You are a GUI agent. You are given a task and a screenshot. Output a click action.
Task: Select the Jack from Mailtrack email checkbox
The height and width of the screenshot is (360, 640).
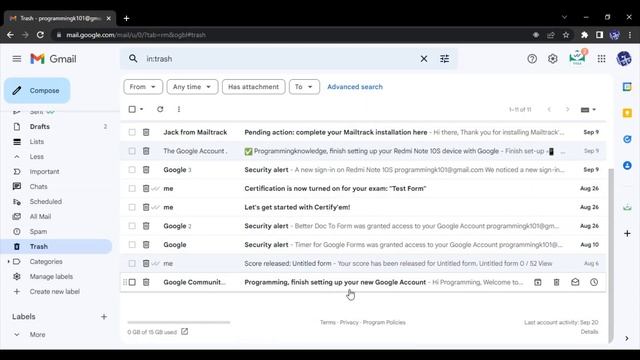pos(132,132)
